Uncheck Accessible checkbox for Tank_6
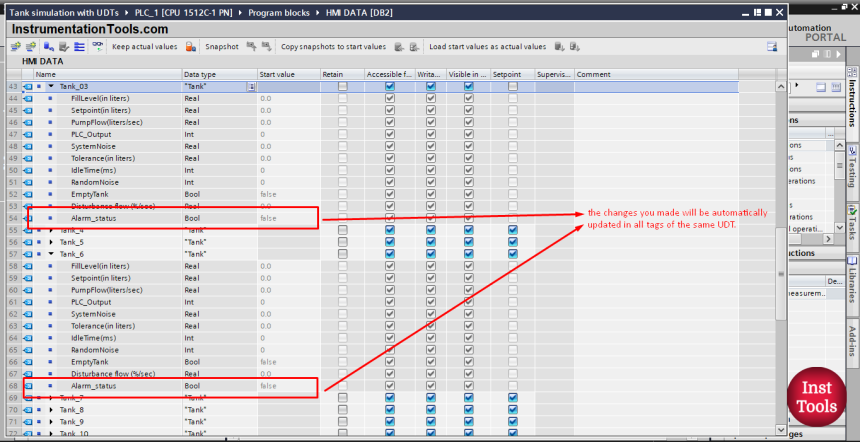The image size is (860, 442). [390, 254]
